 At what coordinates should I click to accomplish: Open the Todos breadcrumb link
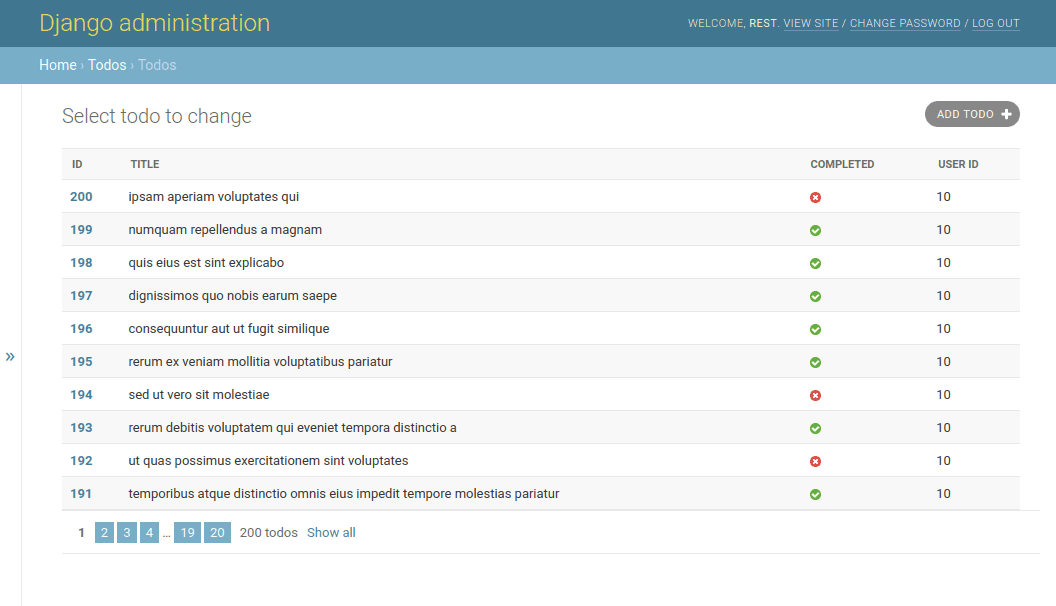coord(107,64)
